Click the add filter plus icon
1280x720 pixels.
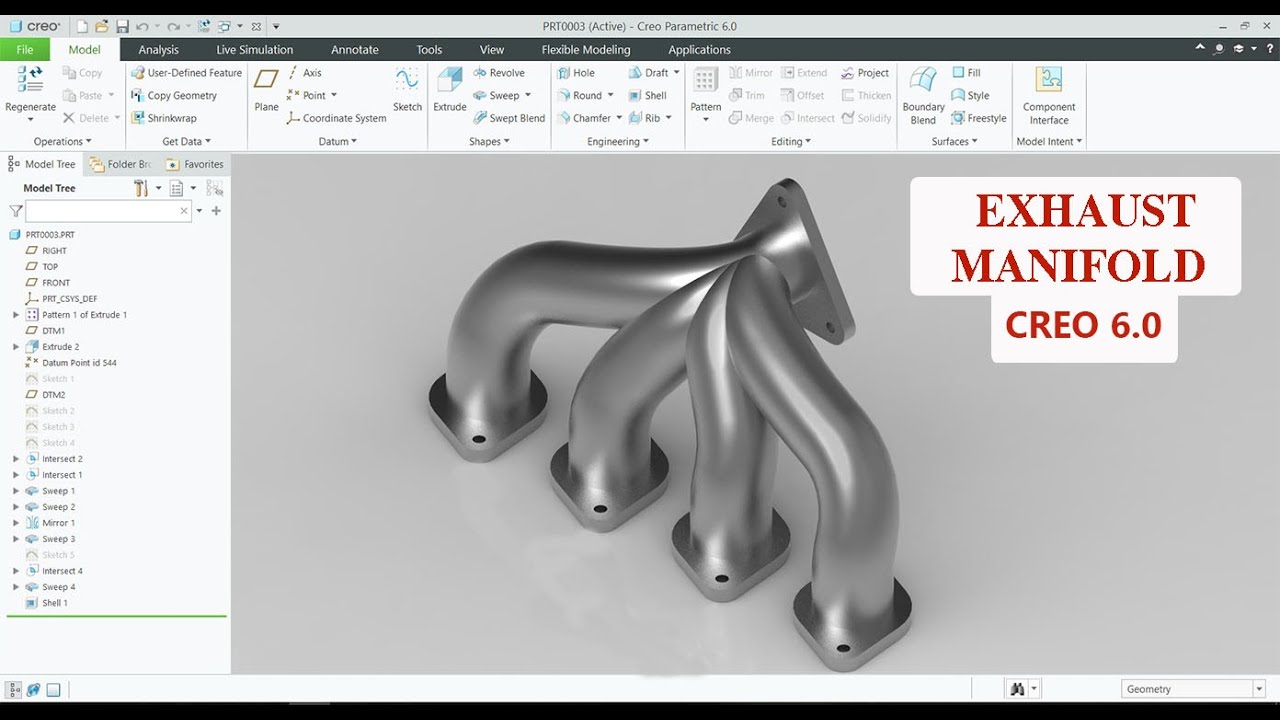(216, 211)
